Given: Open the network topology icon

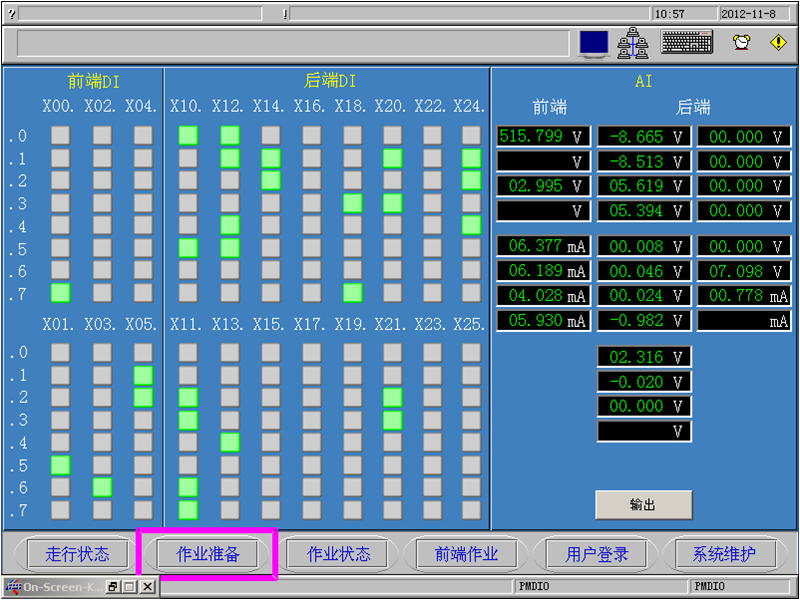Looking at the screenshot, I should click(x=633, y=43).
